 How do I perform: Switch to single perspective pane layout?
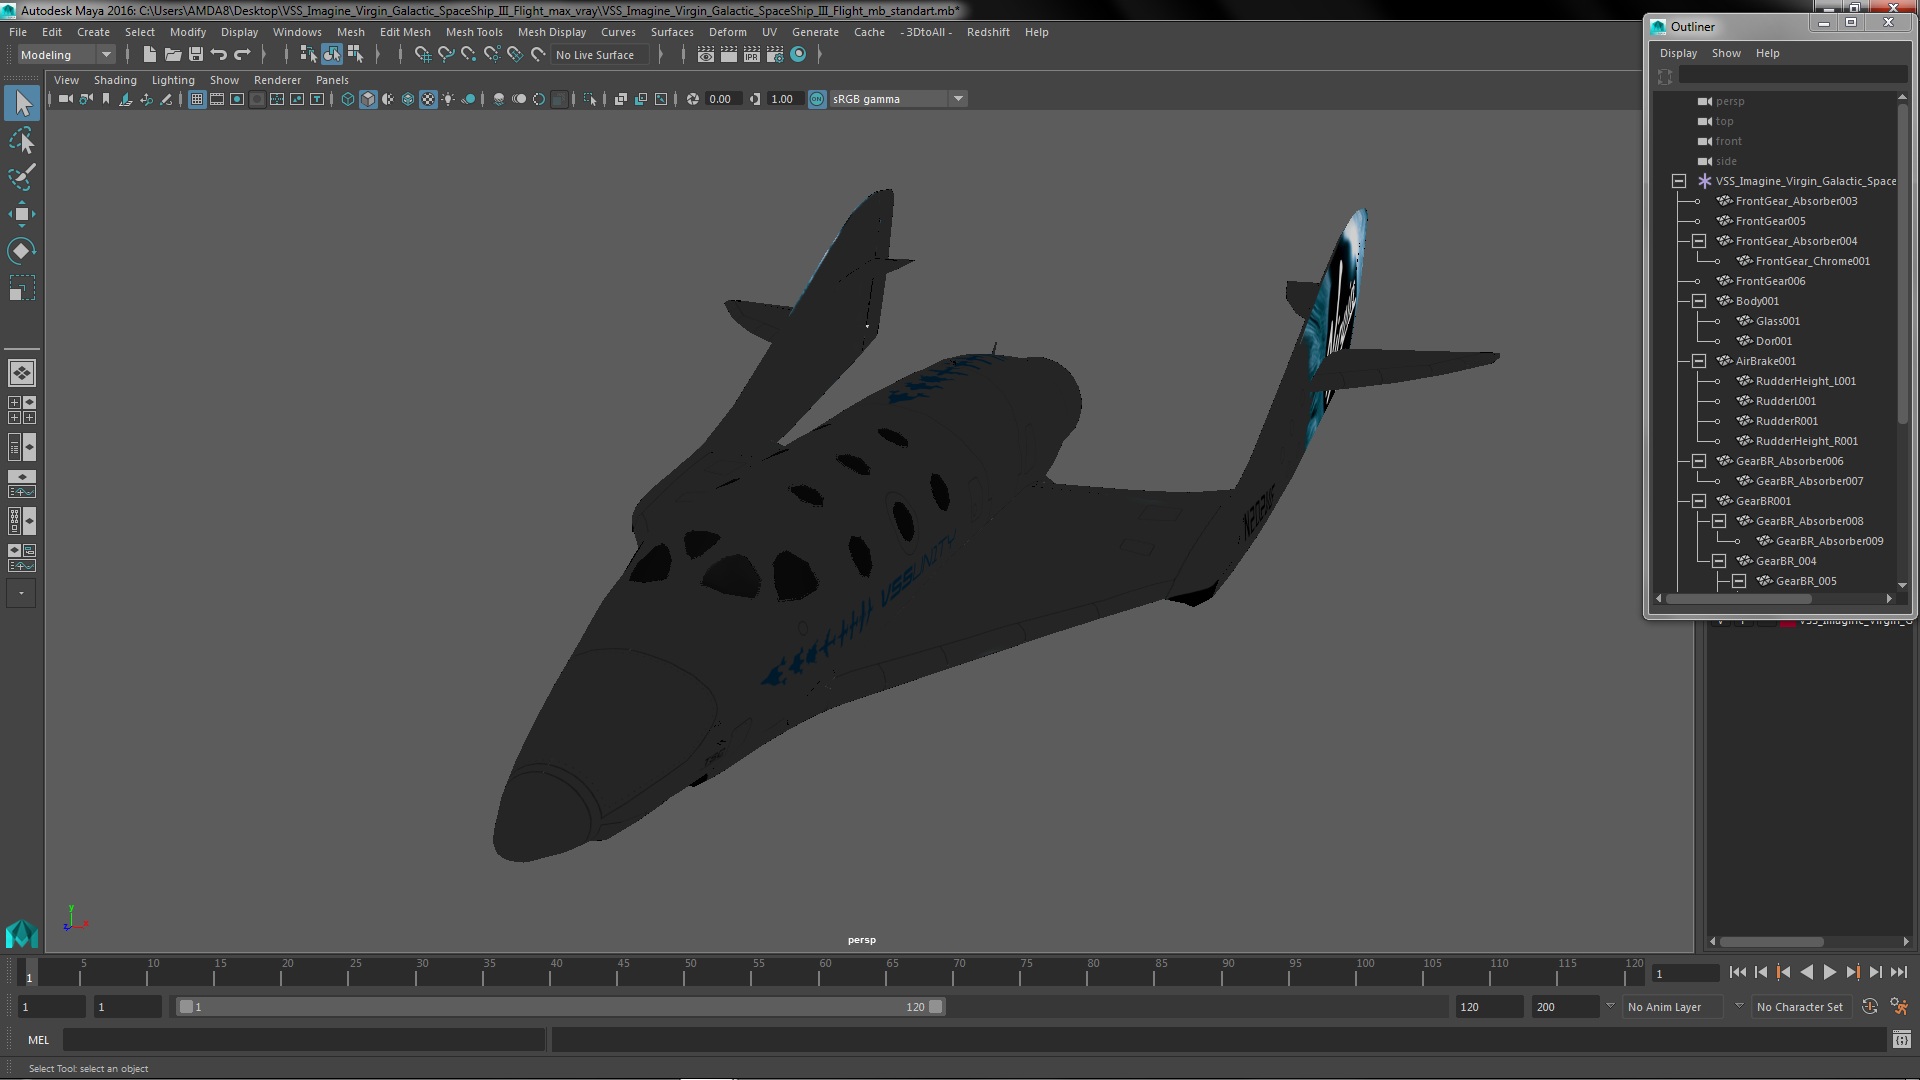(22, 373)
